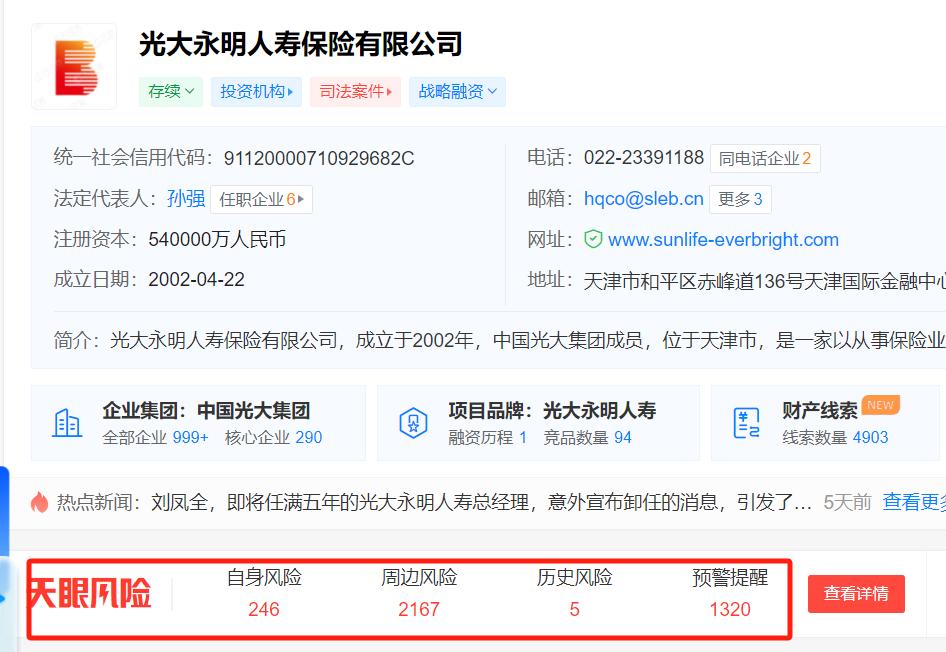Click 查看更多 news link
This screenshot has width=946, height=652.
(x=913, y=502)
